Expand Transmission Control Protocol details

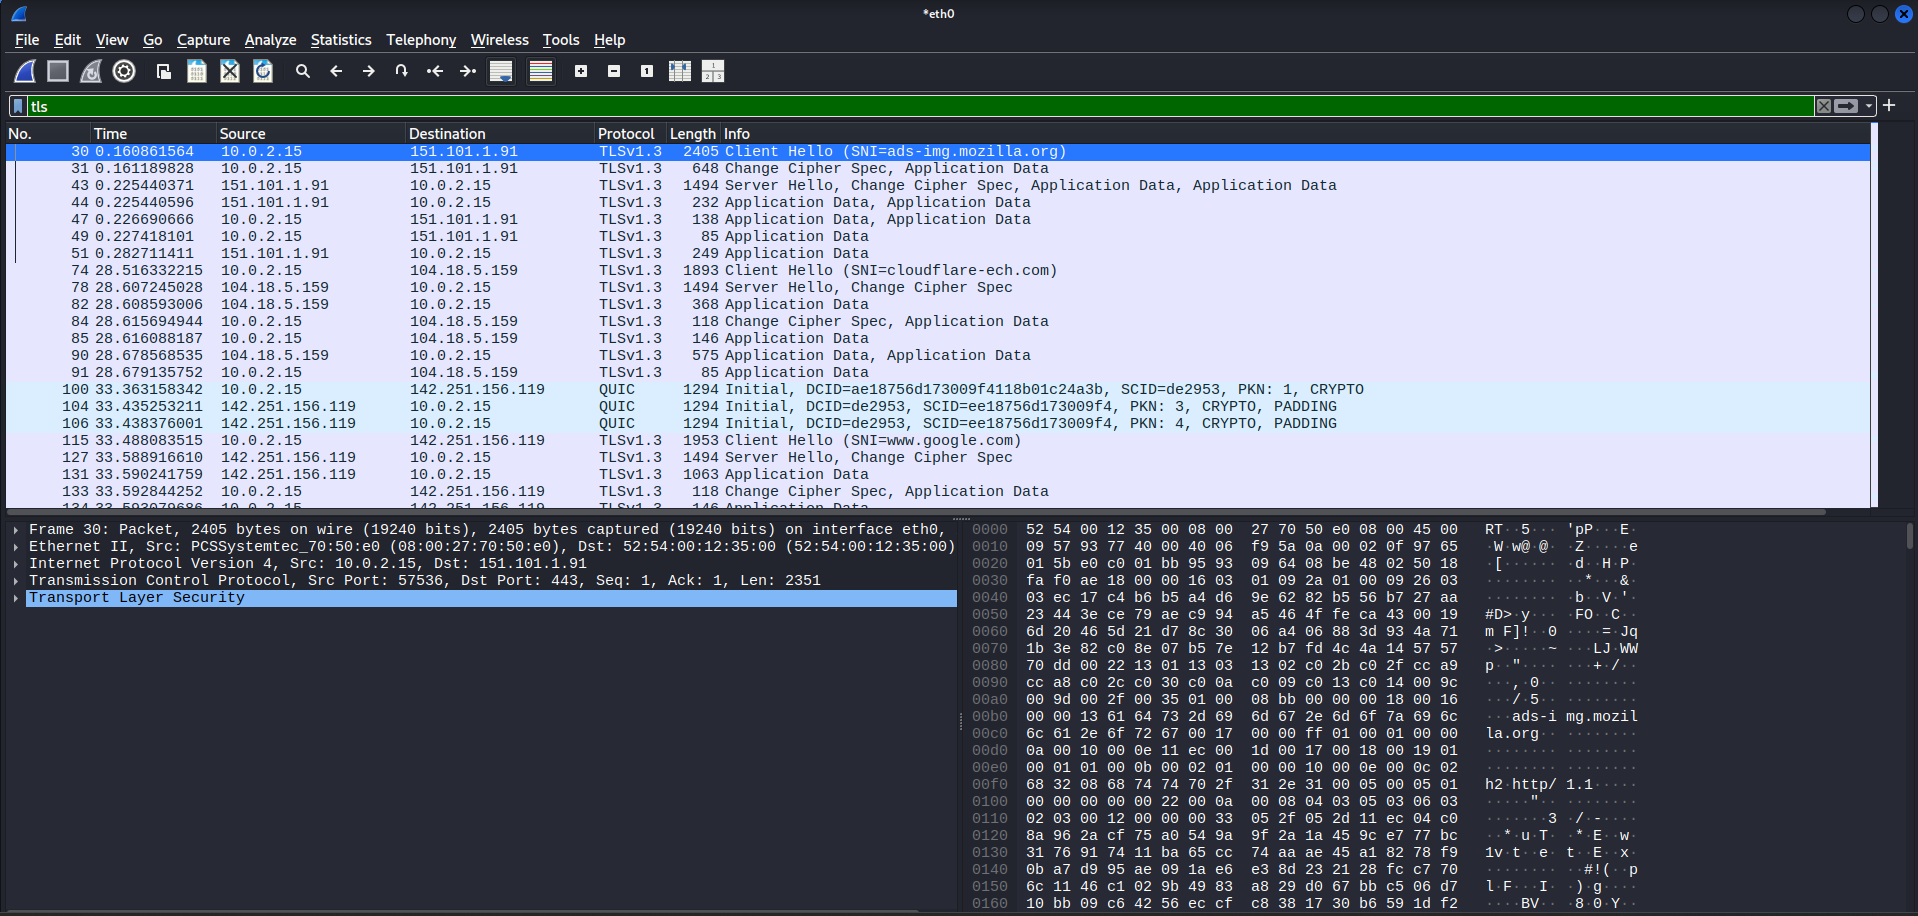tap(16, 581)
